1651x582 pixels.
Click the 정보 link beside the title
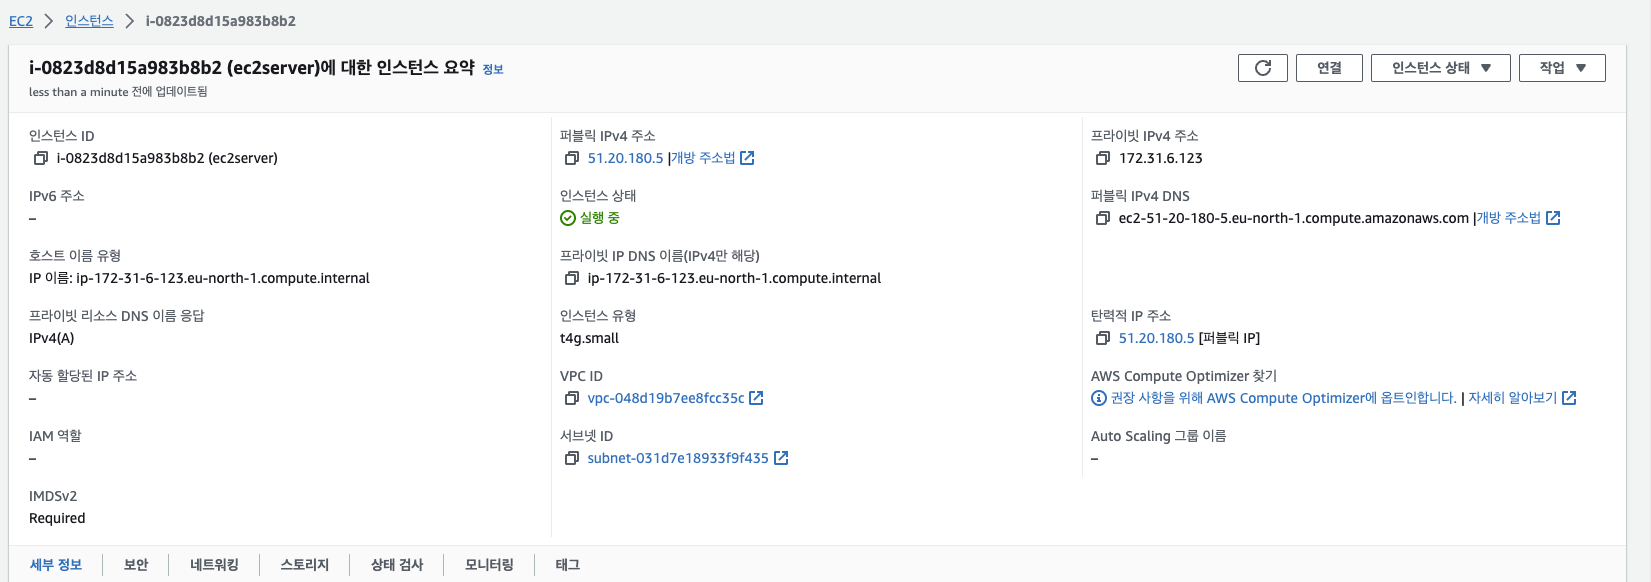click(493, 70)
